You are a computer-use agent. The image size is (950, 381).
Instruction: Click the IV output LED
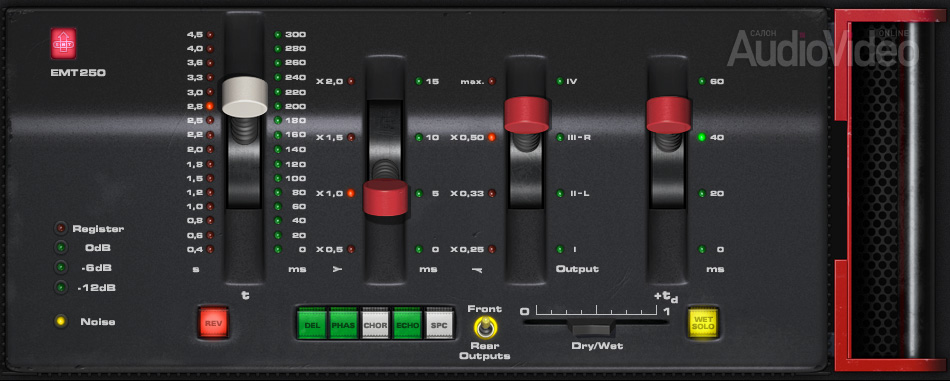pyautogui.click(x=560, y=81)
